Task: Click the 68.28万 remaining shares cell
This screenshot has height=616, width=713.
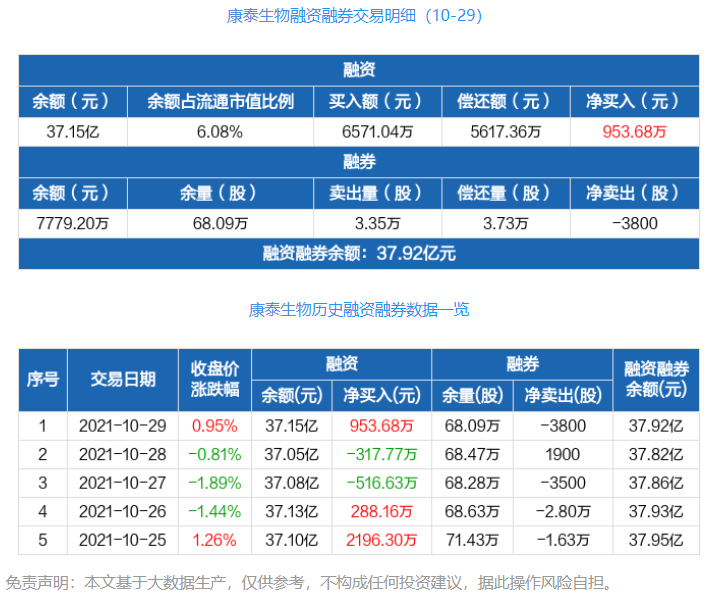Action: point(472,483)
